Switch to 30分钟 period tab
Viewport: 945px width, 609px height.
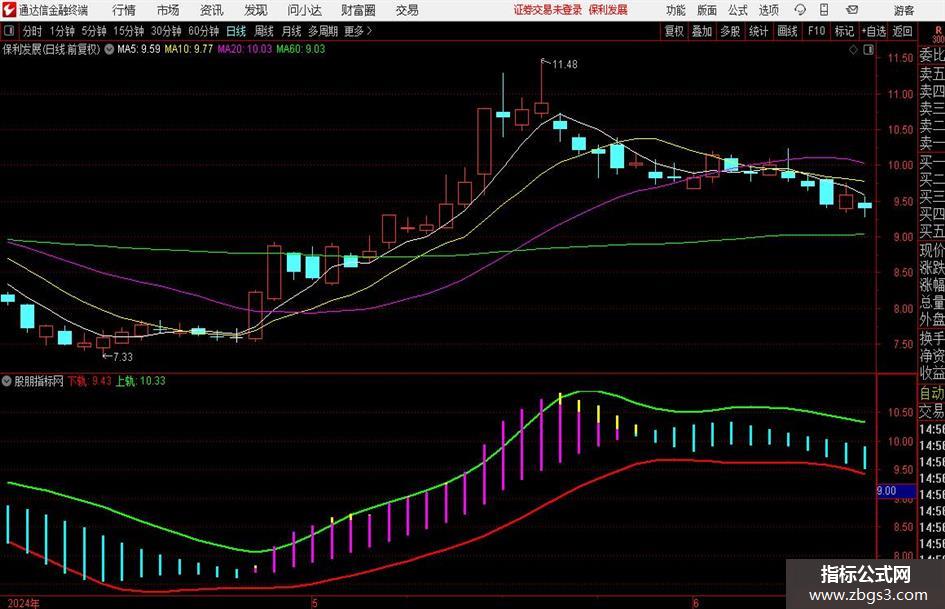click(x=166, y=31)
